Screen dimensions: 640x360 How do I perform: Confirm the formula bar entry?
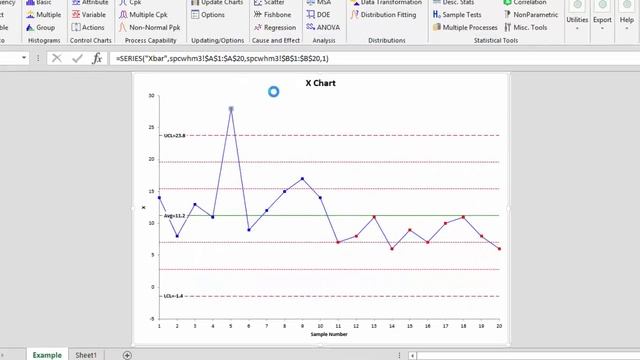coord(77,58)
